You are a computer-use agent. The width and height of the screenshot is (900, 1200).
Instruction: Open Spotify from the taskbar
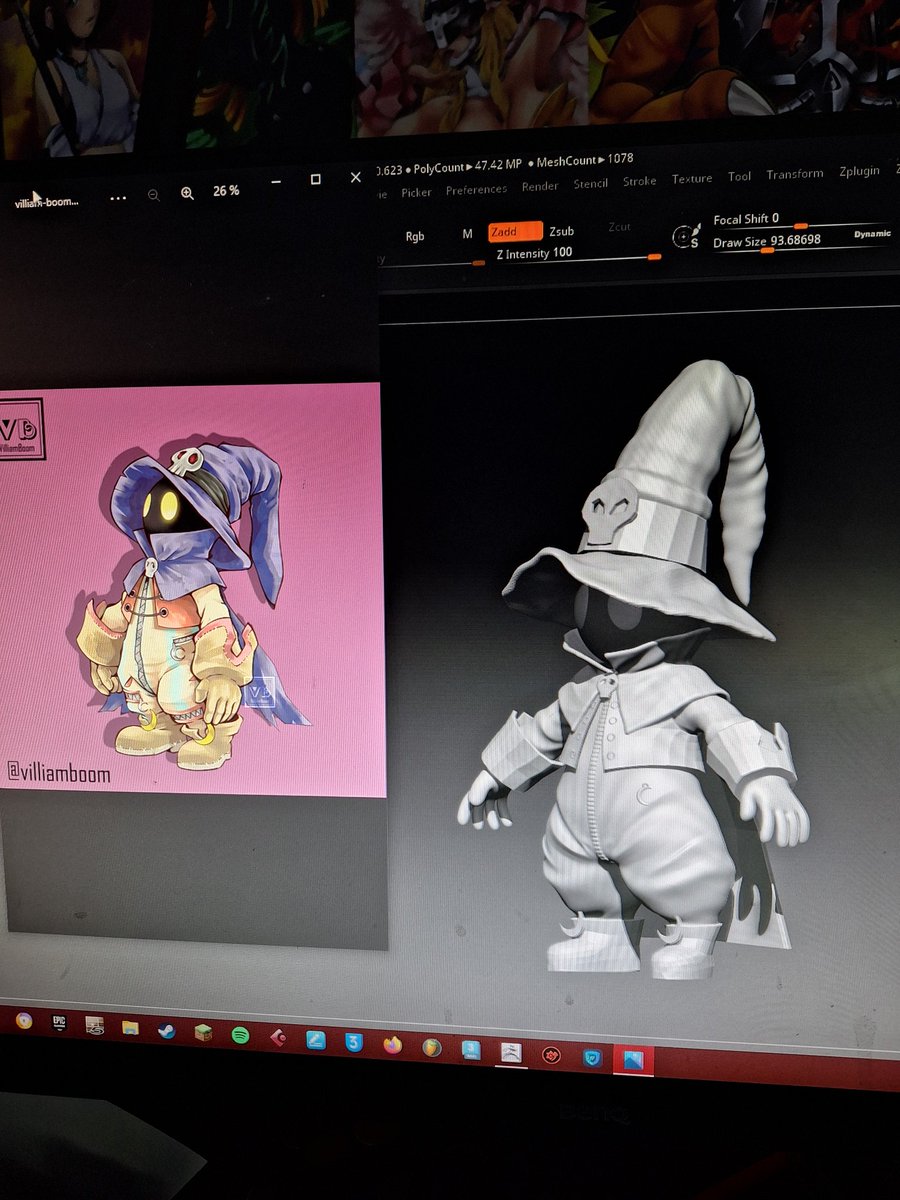coord(240,1036)
